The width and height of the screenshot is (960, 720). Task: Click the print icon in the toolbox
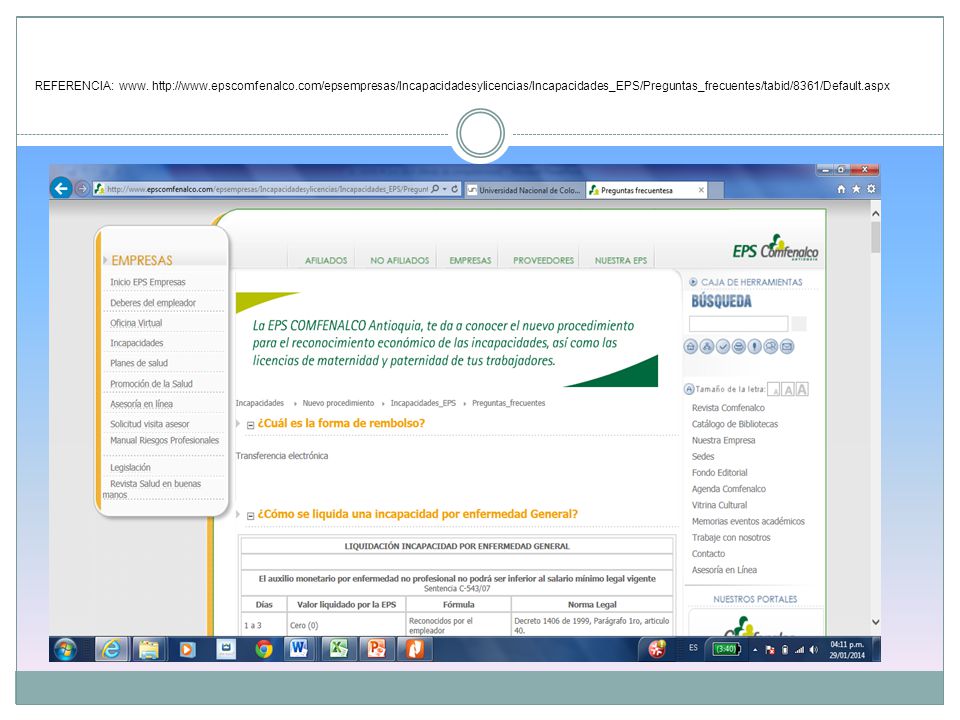coord(739,347)
